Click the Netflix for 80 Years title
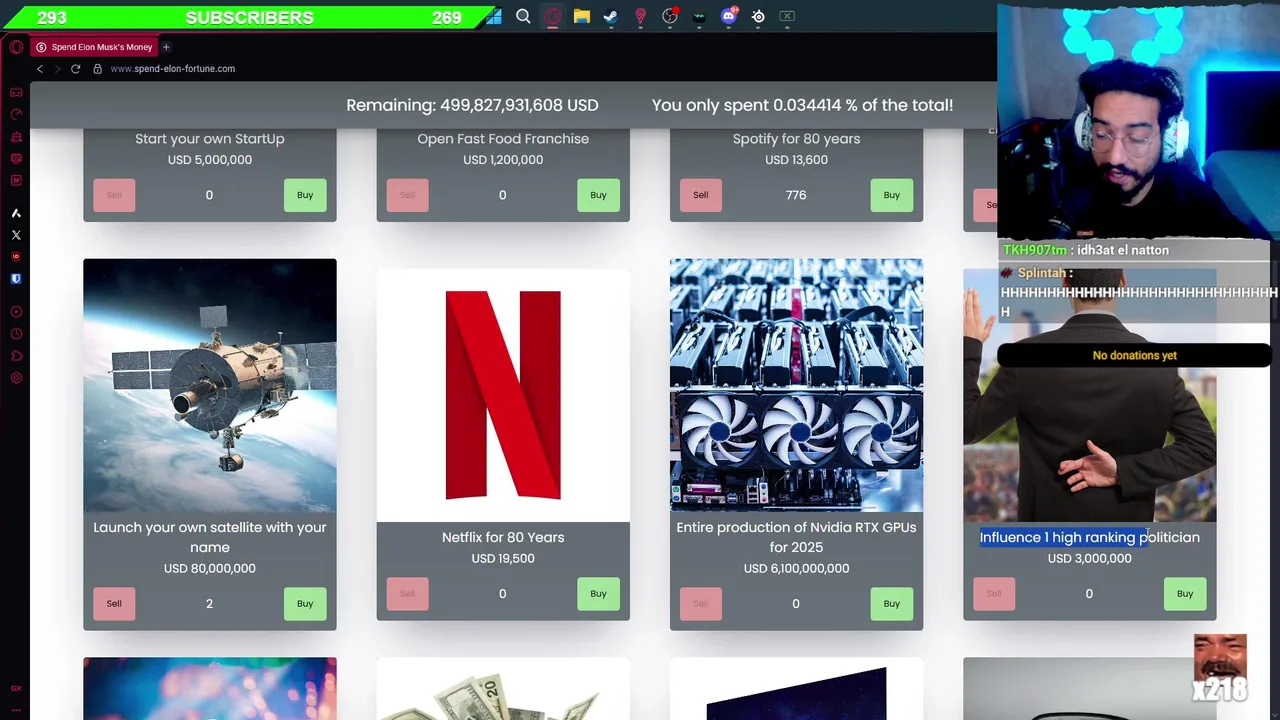Image resolution: width=1280 pixels, height=720 pixels. [503, 537]
